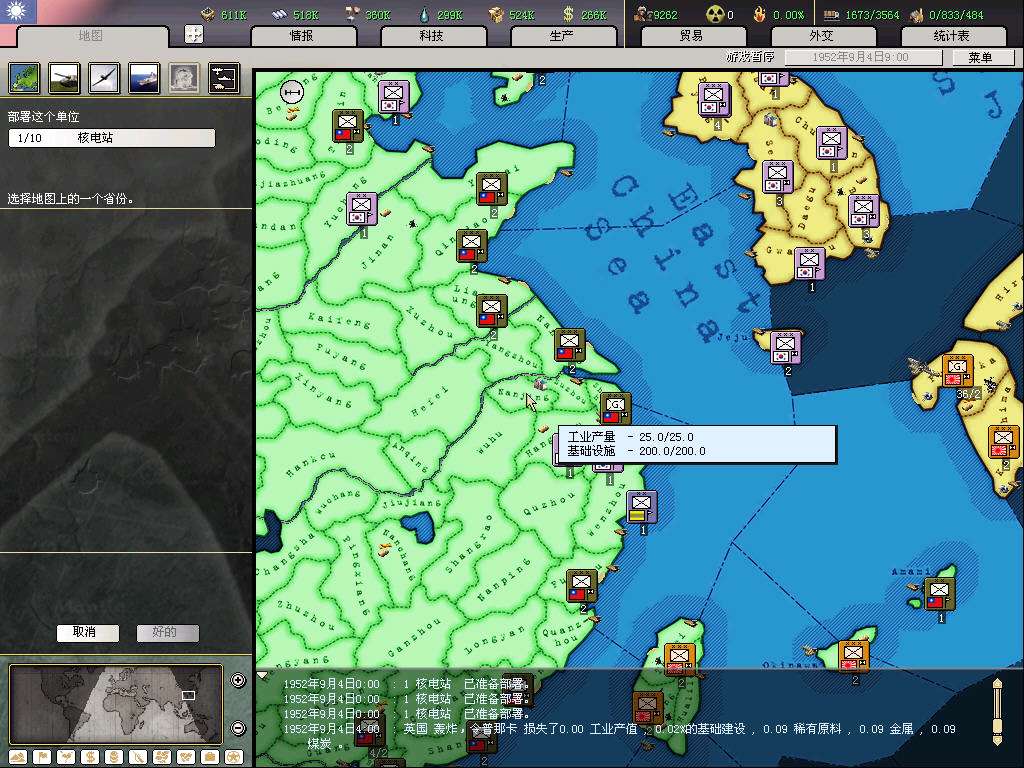
Task: Click the rare materials icon showing 360K
Action: pos(353,14)
